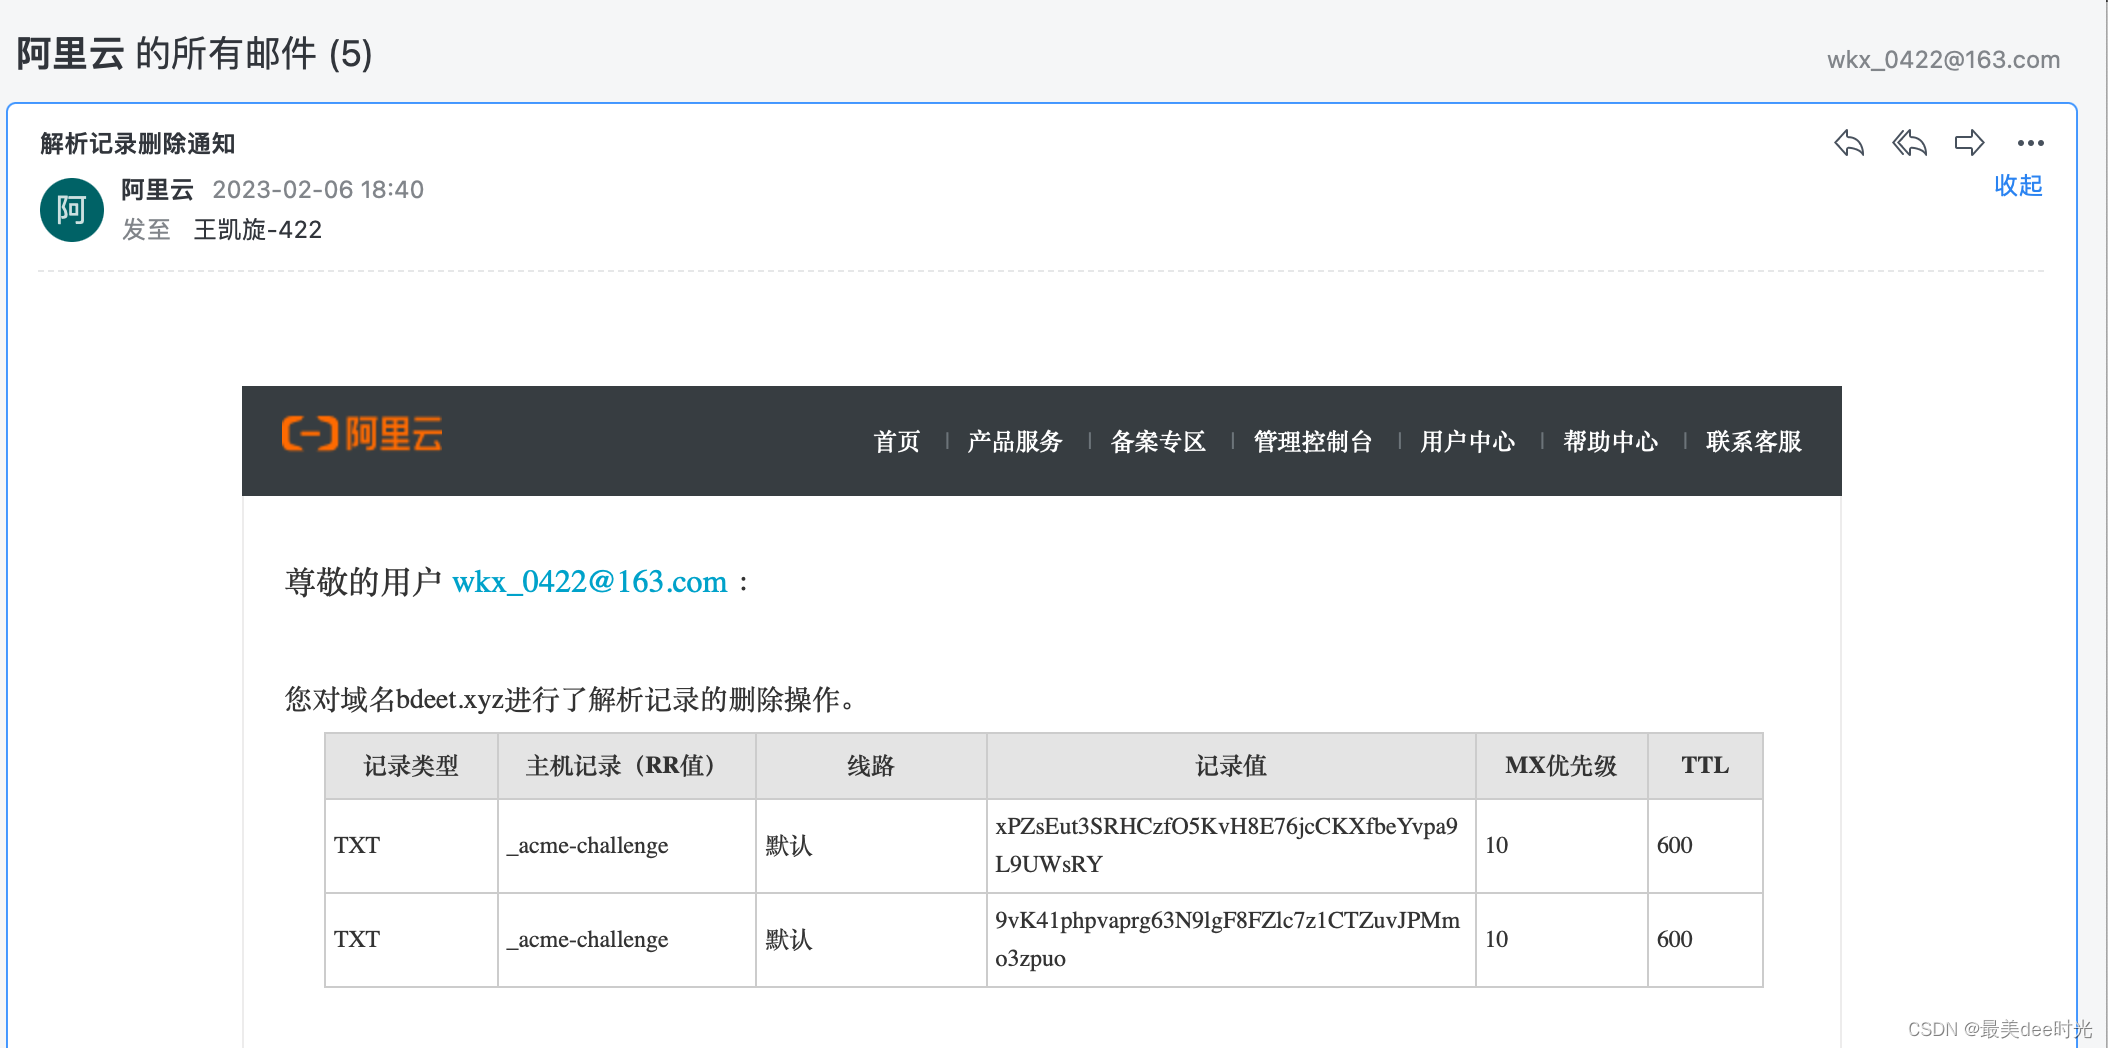This screenshot has height=1048, width=2108.
Task: Click the date 2023-02-06 18:40
Action: click(x=318, y=189)
